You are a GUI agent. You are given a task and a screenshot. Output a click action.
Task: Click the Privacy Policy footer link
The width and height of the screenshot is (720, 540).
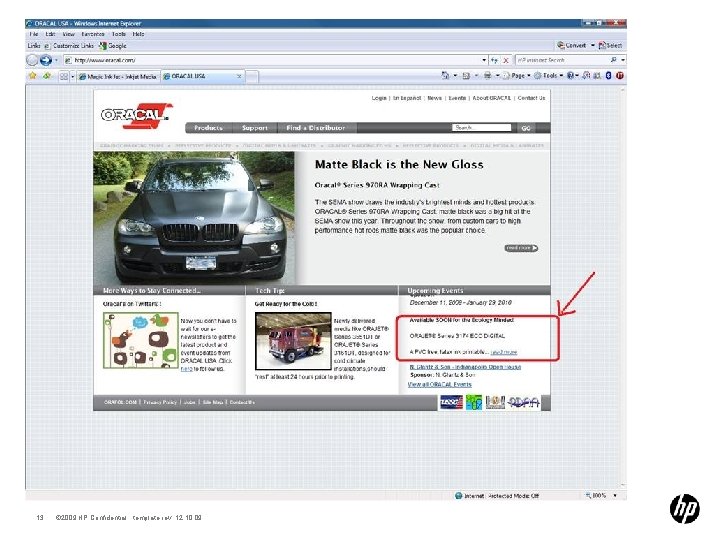(160, 402)
